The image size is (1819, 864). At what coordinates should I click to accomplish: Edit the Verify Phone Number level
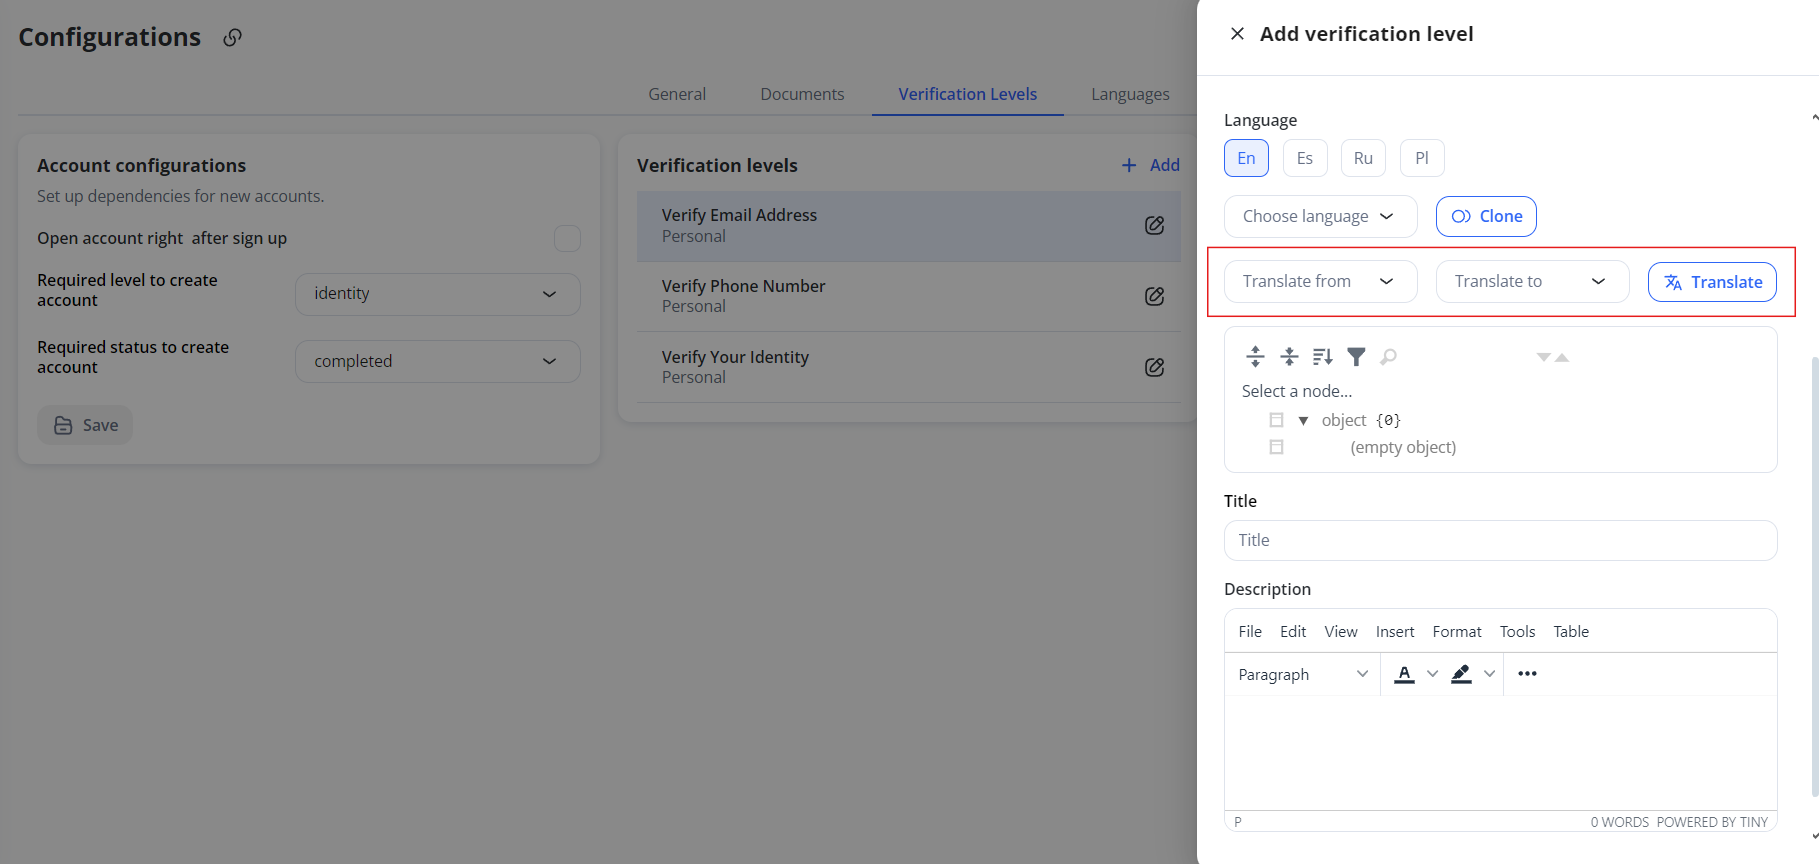point(1154,296)
